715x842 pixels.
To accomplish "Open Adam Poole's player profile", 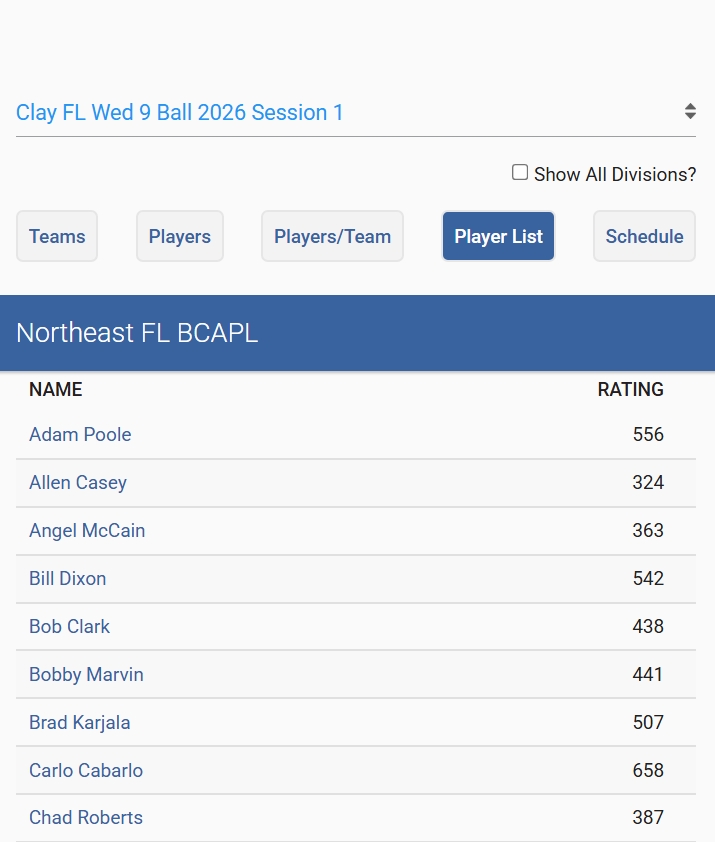I will point(80,435).
